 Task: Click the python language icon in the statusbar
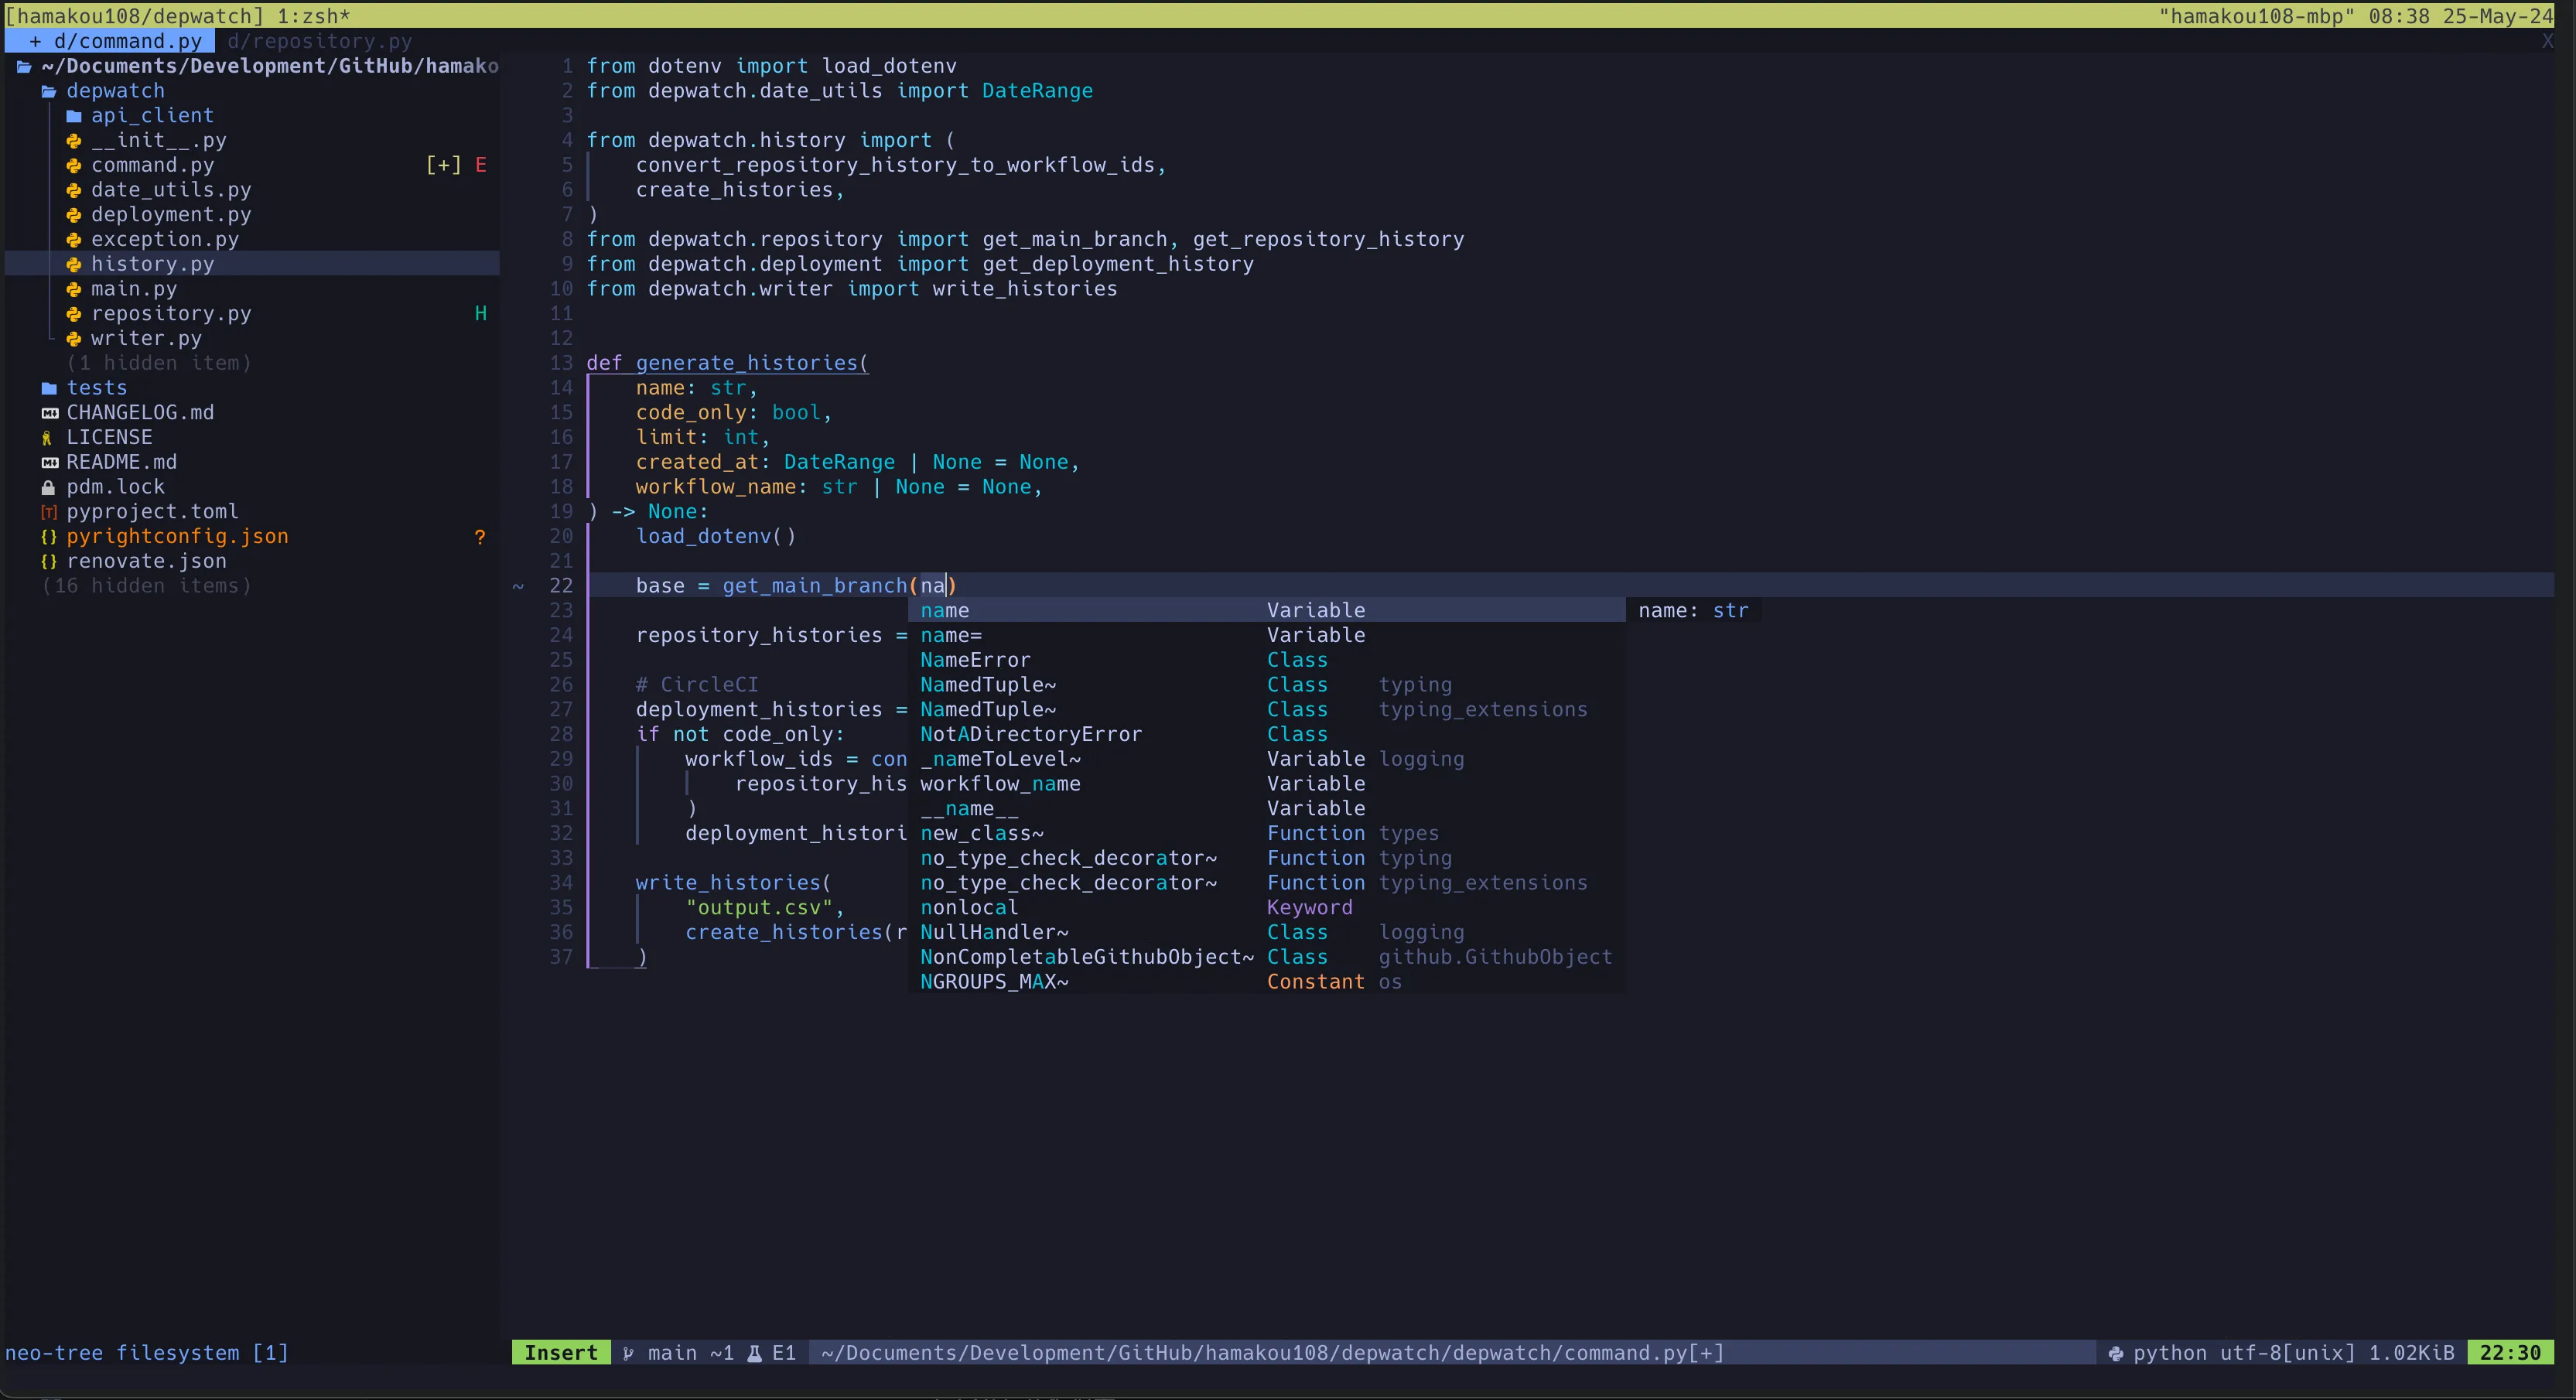pos(2117,1353)
